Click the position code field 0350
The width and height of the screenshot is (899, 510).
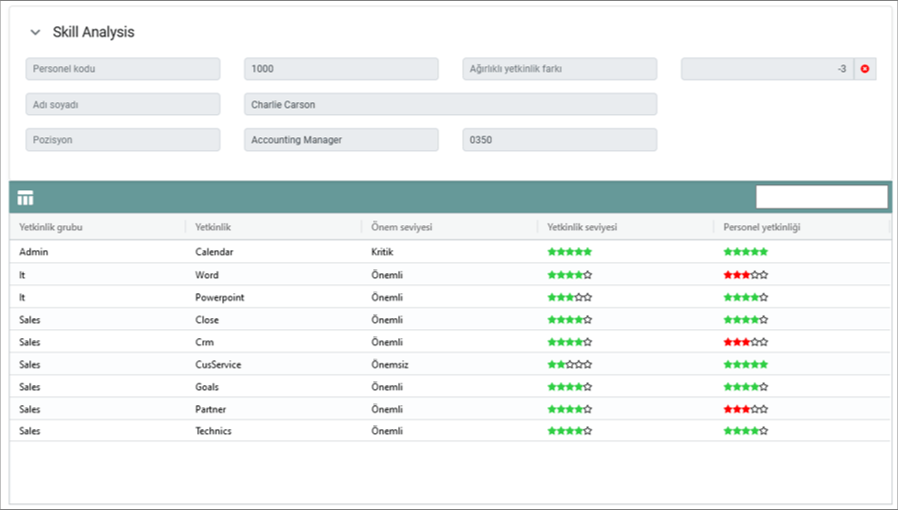pos(559,140)
